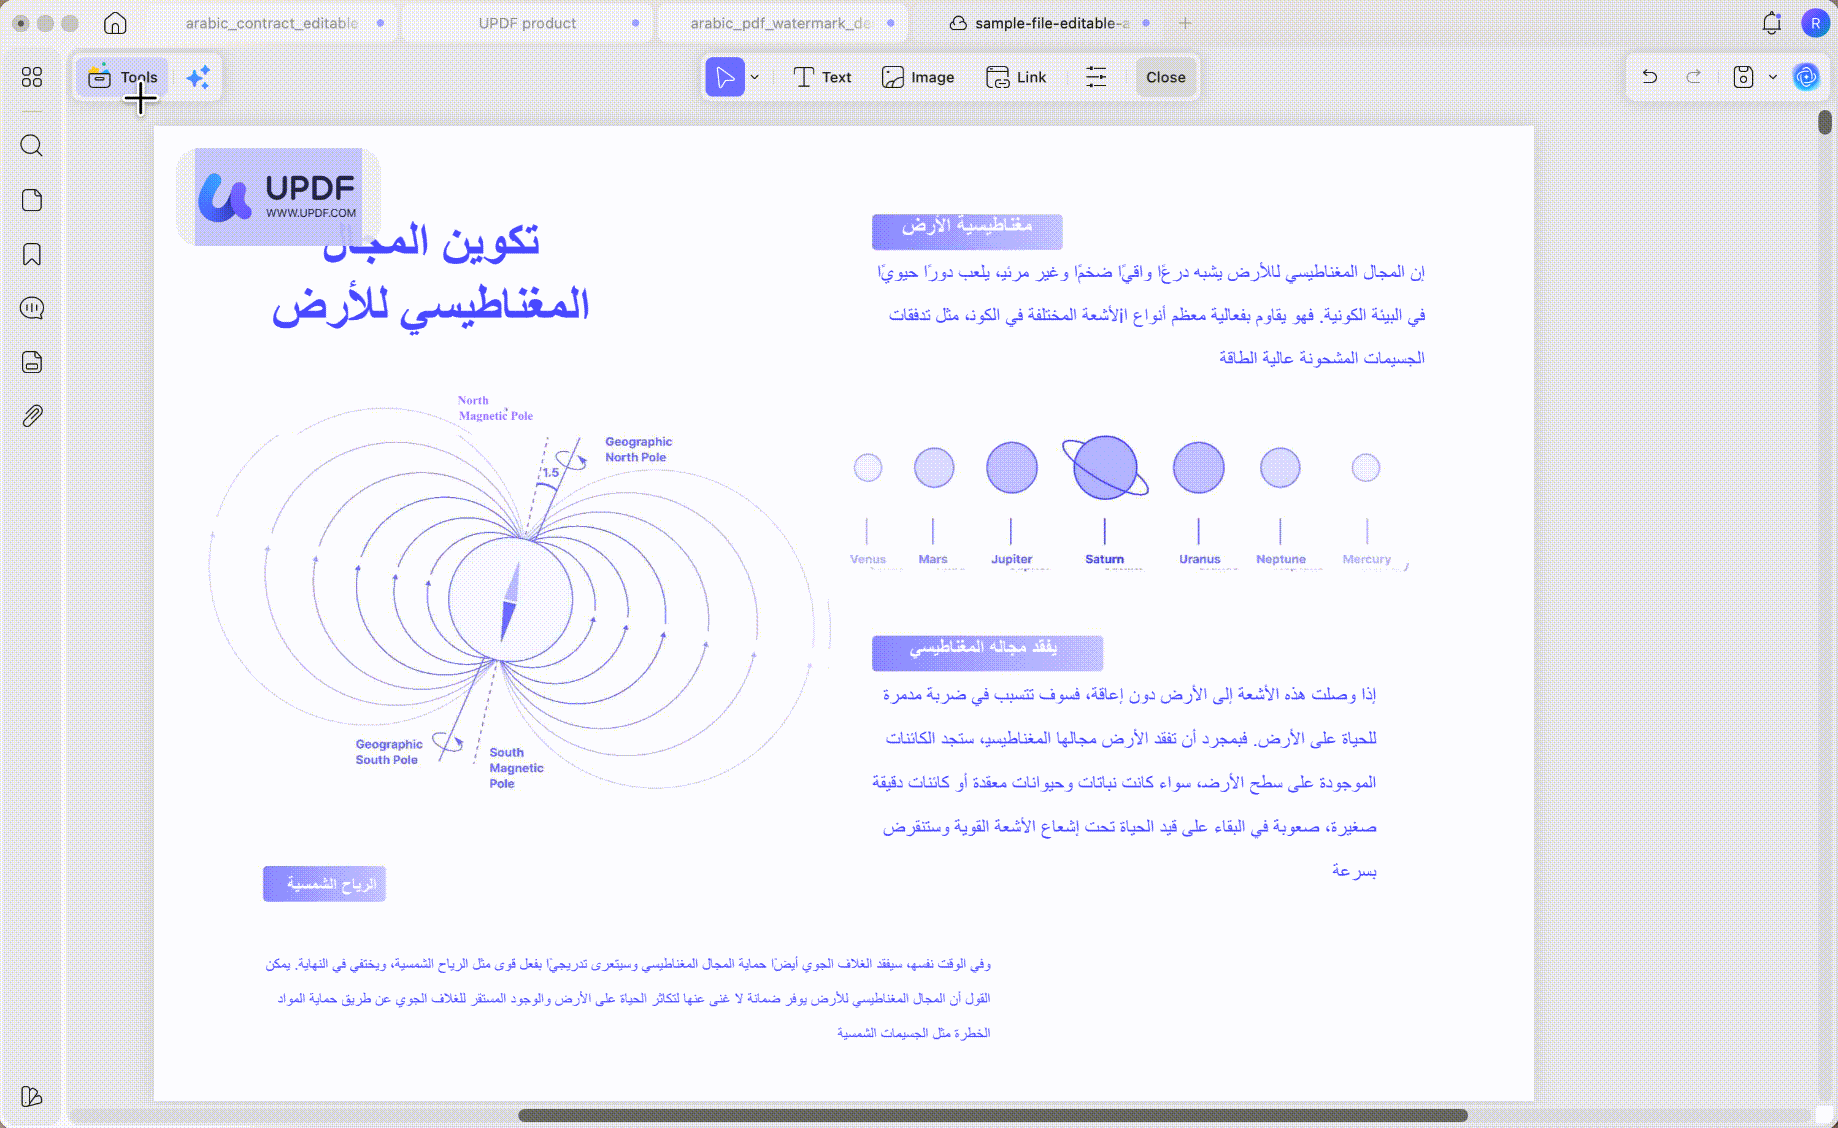Click the Jupiter label text
The height and width of the screenshot is (1128, 1838).
click(x=1011, y=559)
